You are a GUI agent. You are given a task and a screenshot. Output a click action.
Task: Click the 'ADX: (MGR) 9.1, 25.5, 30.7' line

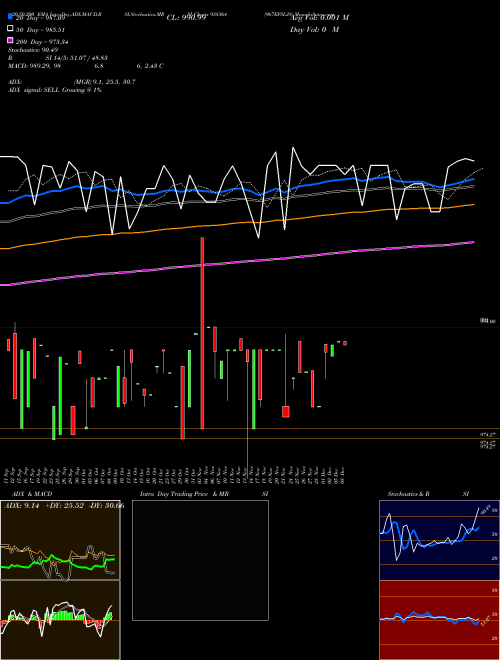coord(72,82)
